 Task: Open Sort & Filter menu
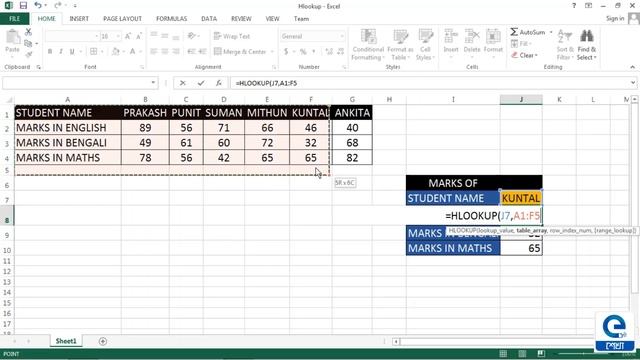565,45
